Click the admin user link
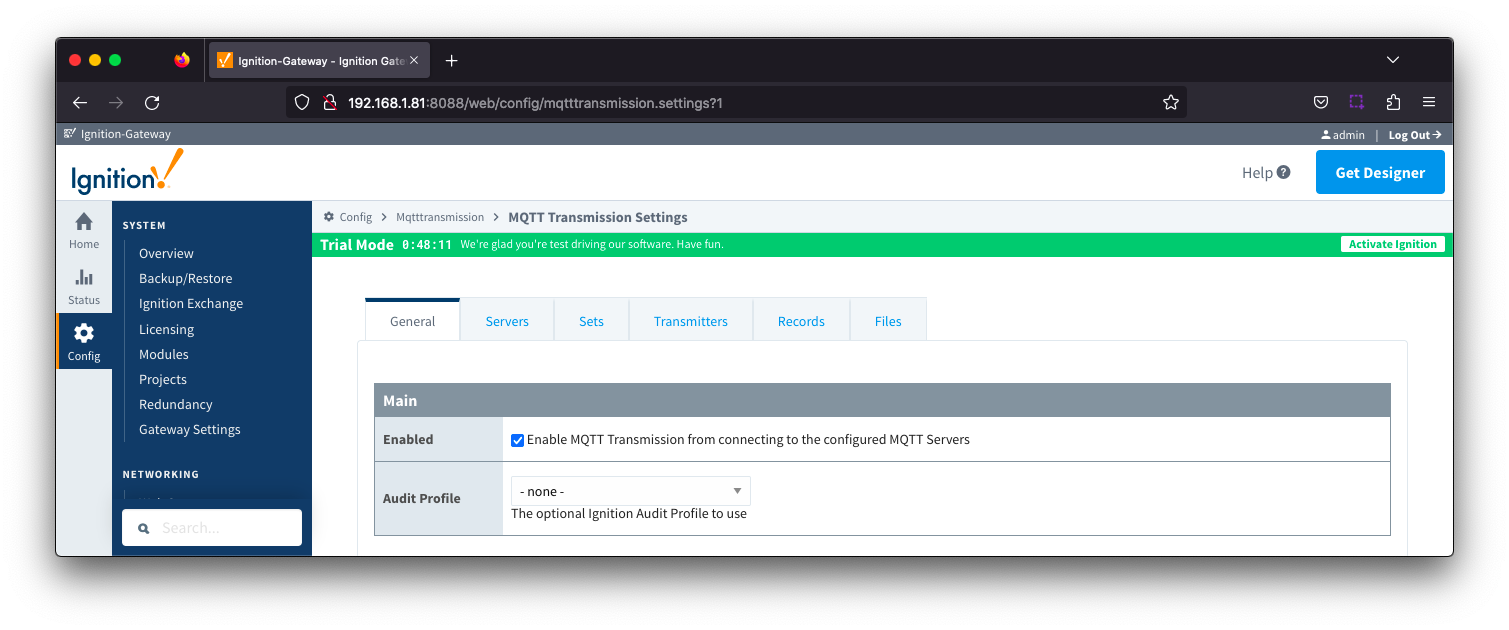Screen dimensions: 1509x630 click(x=1342, y=134)
